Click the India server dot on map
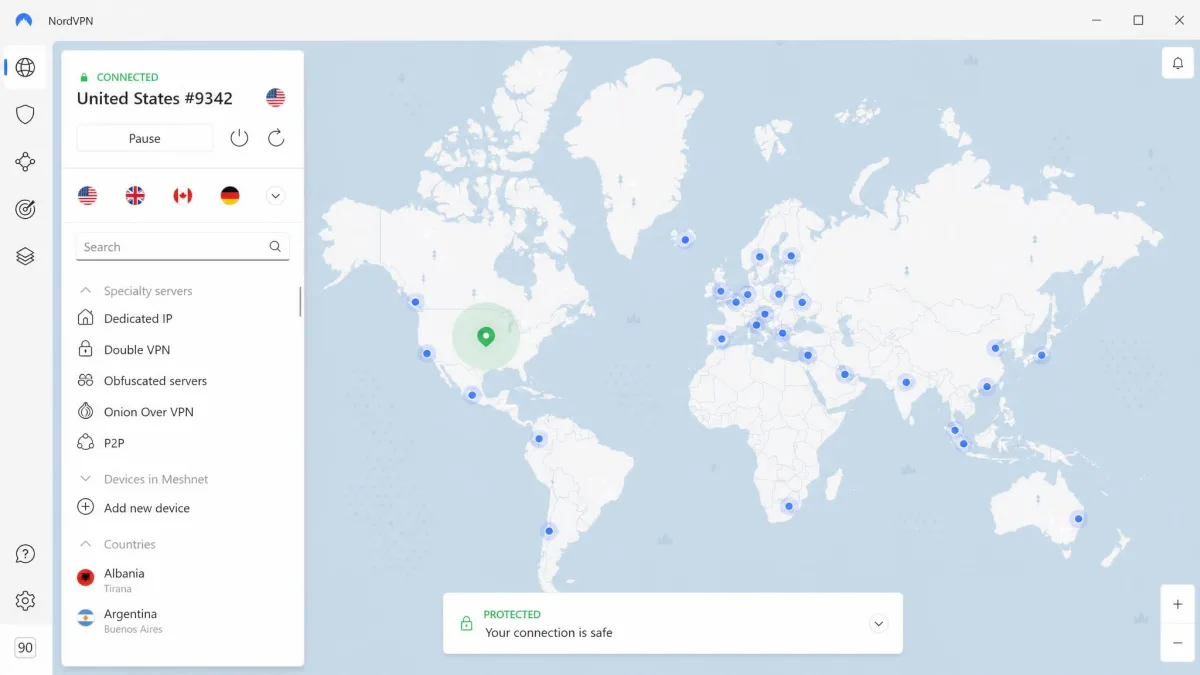Screen dimensions: 1200x675 pyautogui.click(x=906, y=382)
